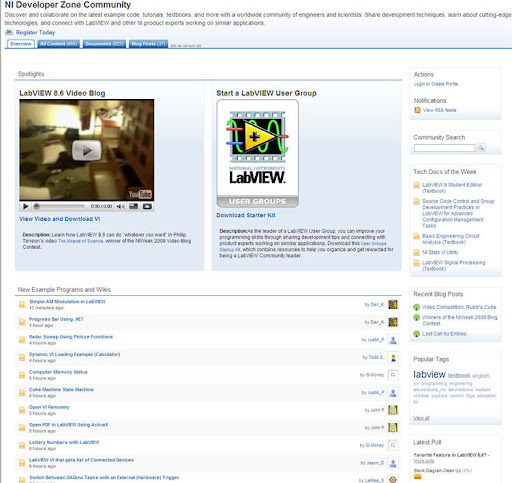Click the community search magnifier icon
This screenshot has height=483, width=512.
481,148
